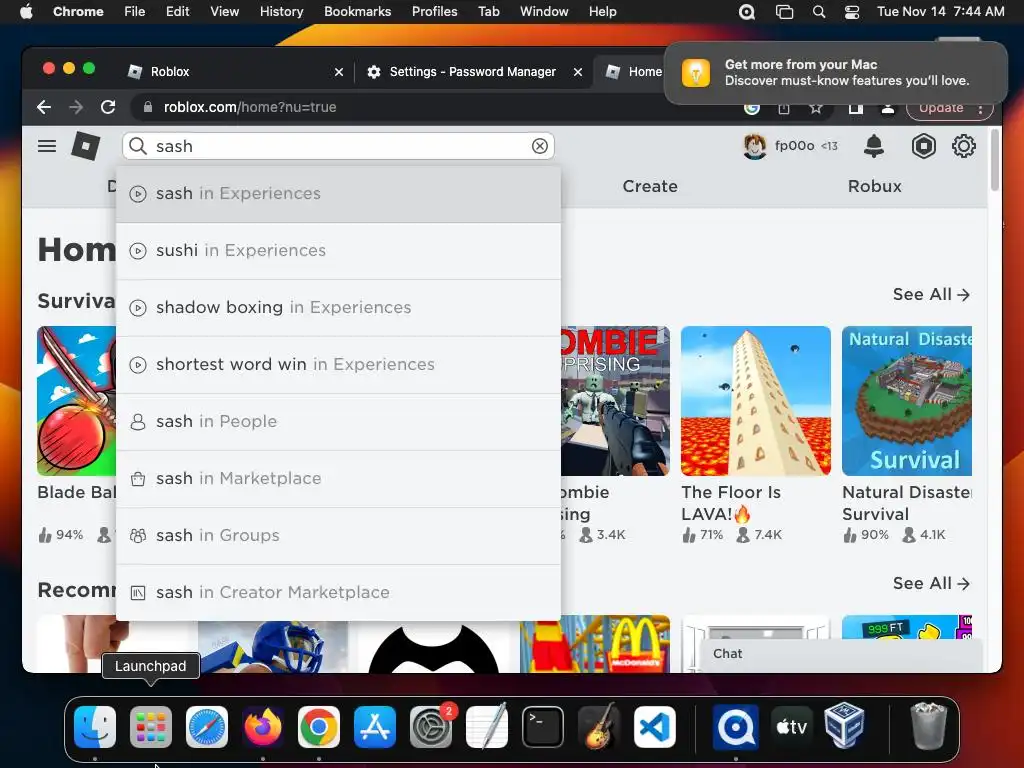Open the fp00o profile name link

(794, 146)
